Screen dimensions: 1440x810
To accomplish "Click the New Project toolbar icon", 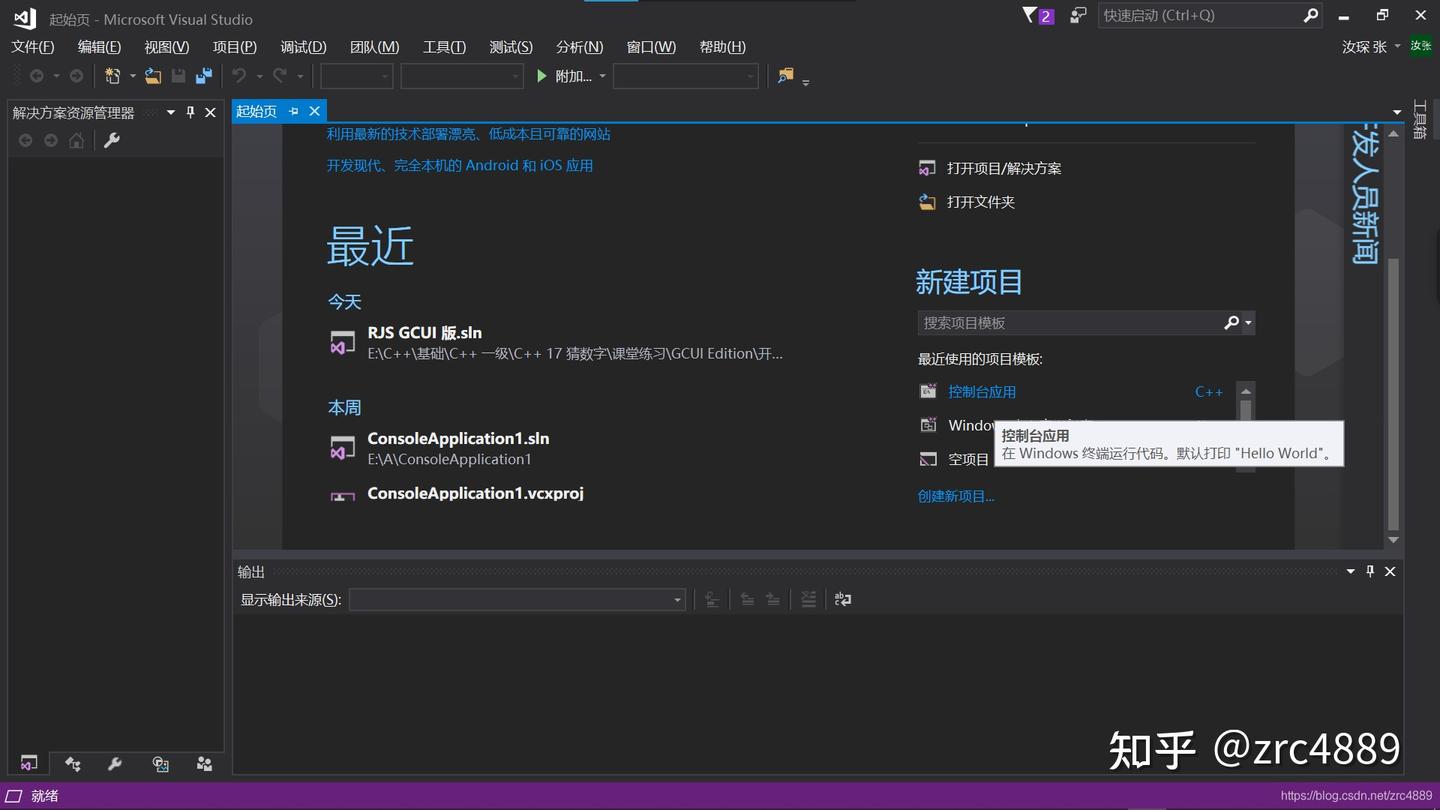I will (x=112, y=76).
